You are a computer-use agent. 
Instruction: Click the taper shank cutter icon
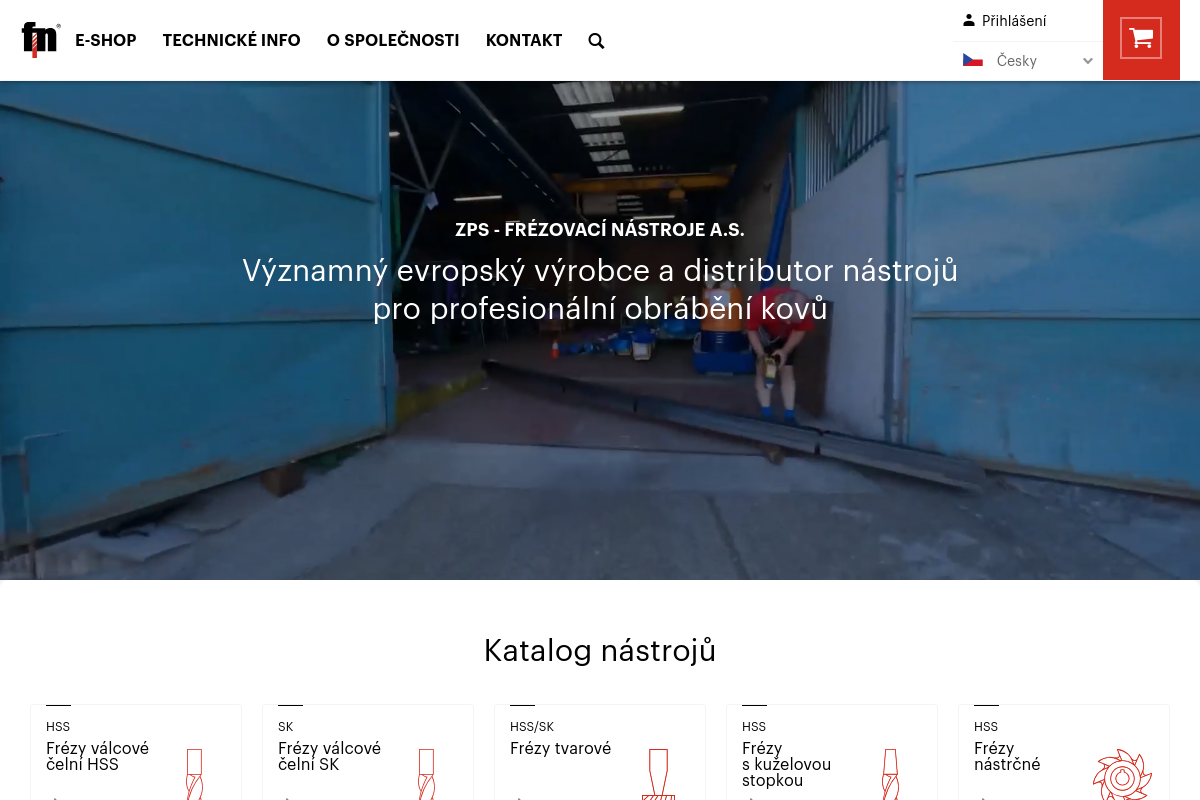pos(890,774)
